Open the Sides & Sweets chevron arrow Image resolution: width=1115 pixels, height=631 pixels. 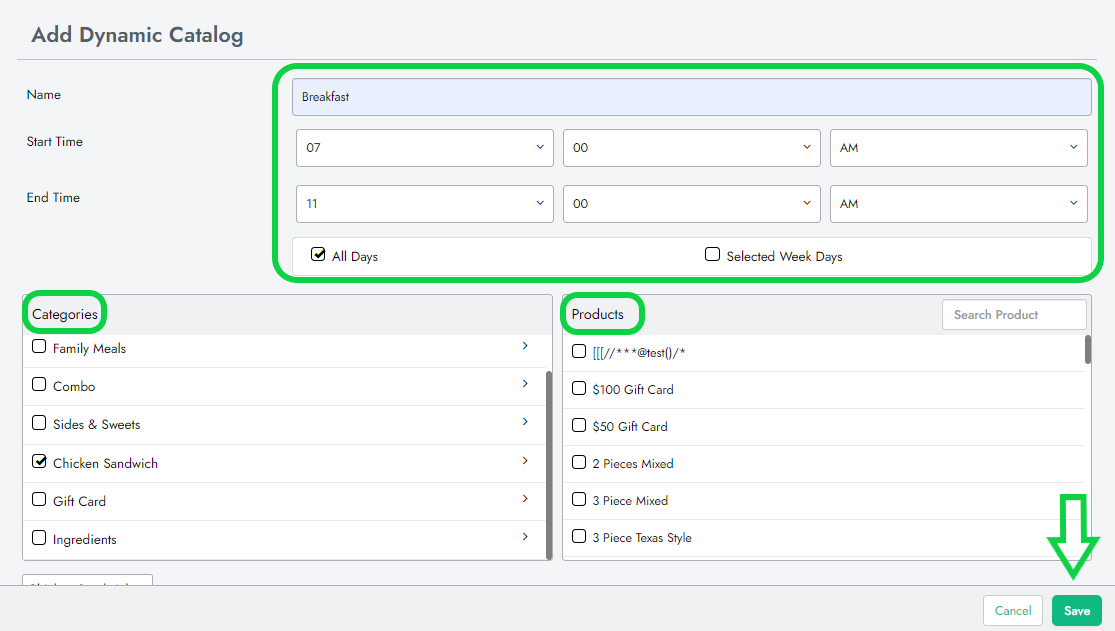[x=525, y=422]
